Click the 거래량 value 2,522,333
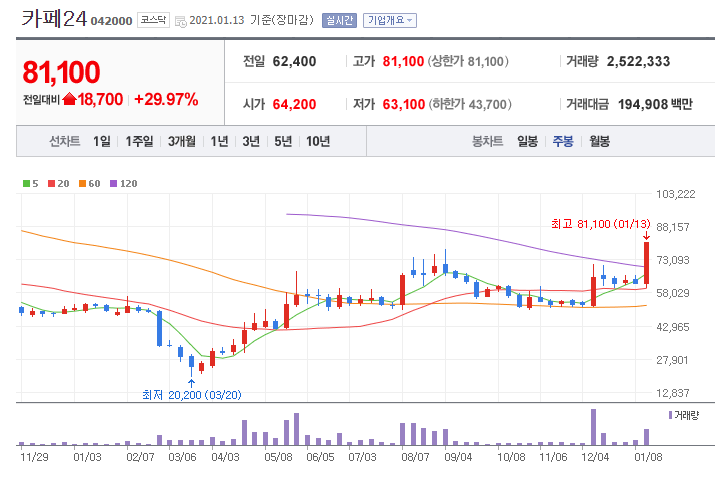The width and height of the screenshot is (715, 481). click(x=638, y=62)
